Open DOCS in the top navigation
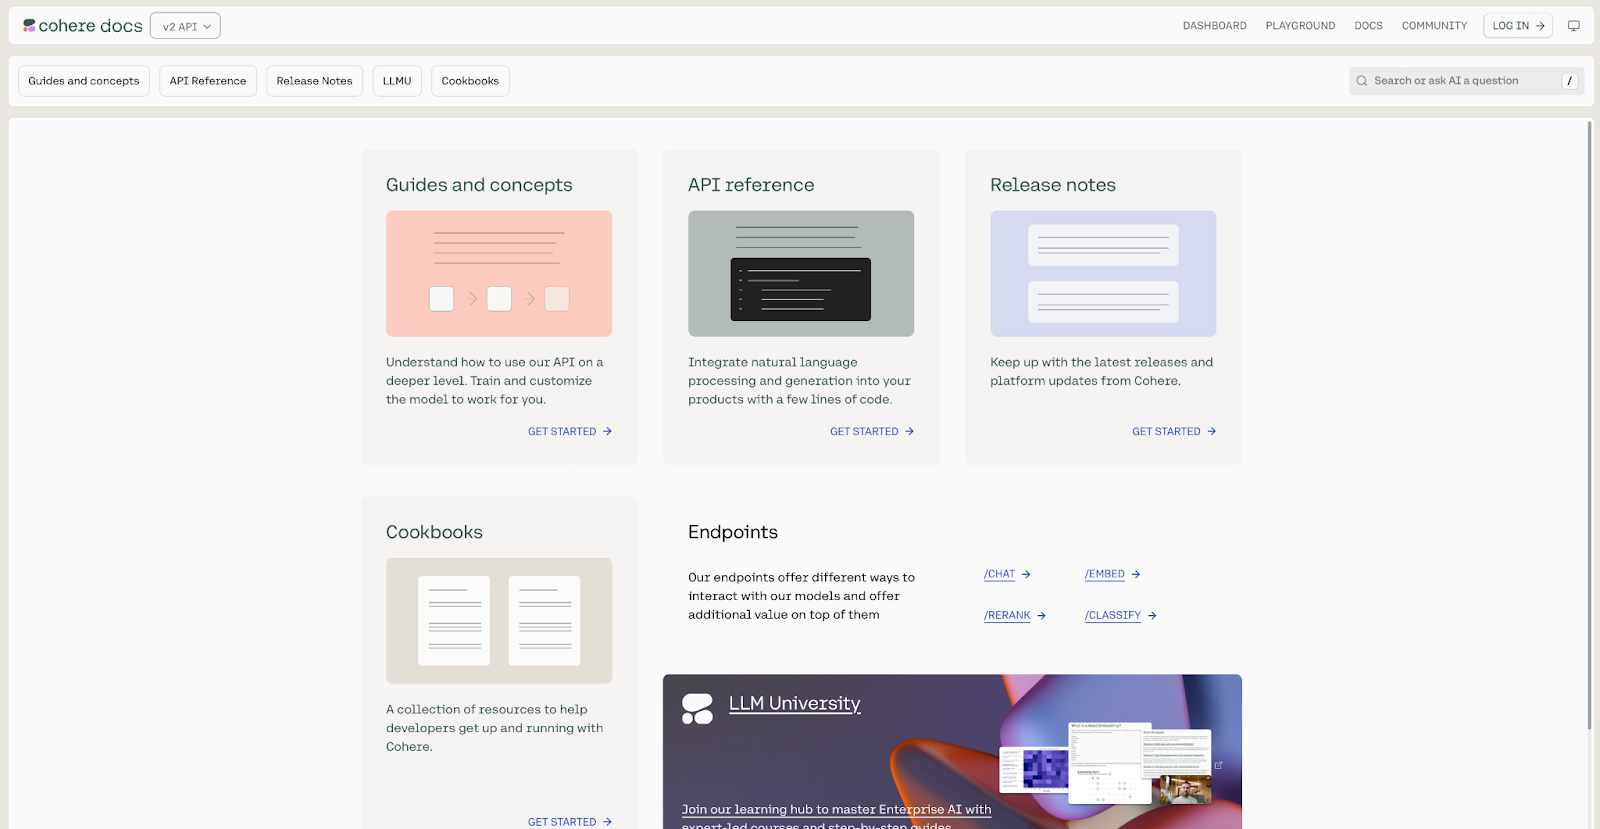The height and width of the screenshot is (829, 1600). 1368,26
